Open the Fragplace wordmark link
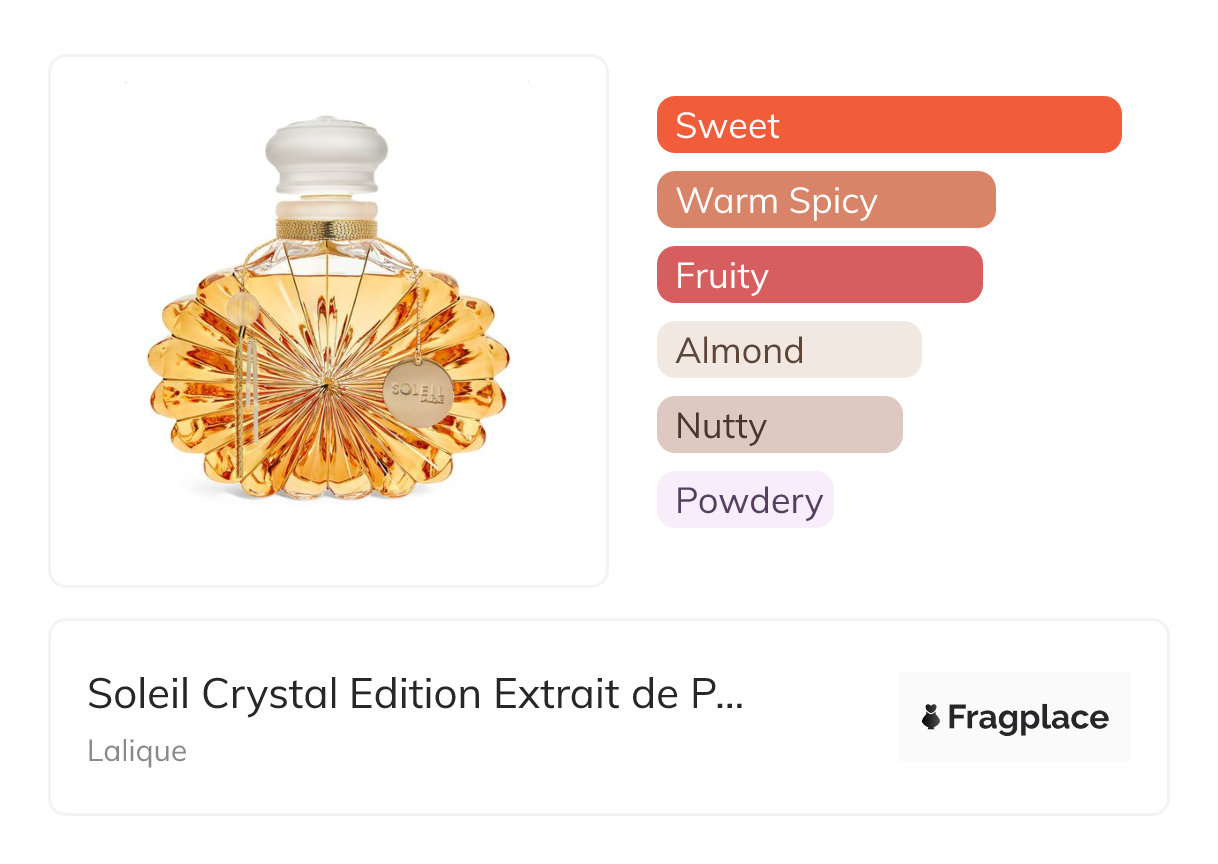 pyautogui.click(x=1027, y=717)
